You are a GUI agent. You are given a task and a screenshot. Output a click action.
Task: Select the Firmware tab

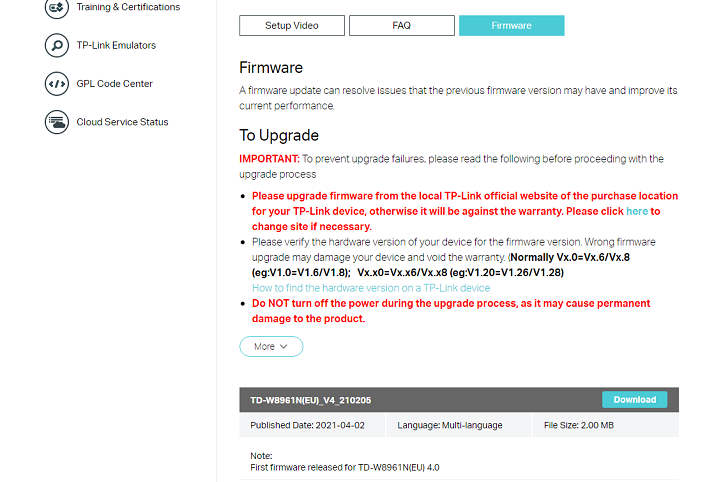pos(511,25)
